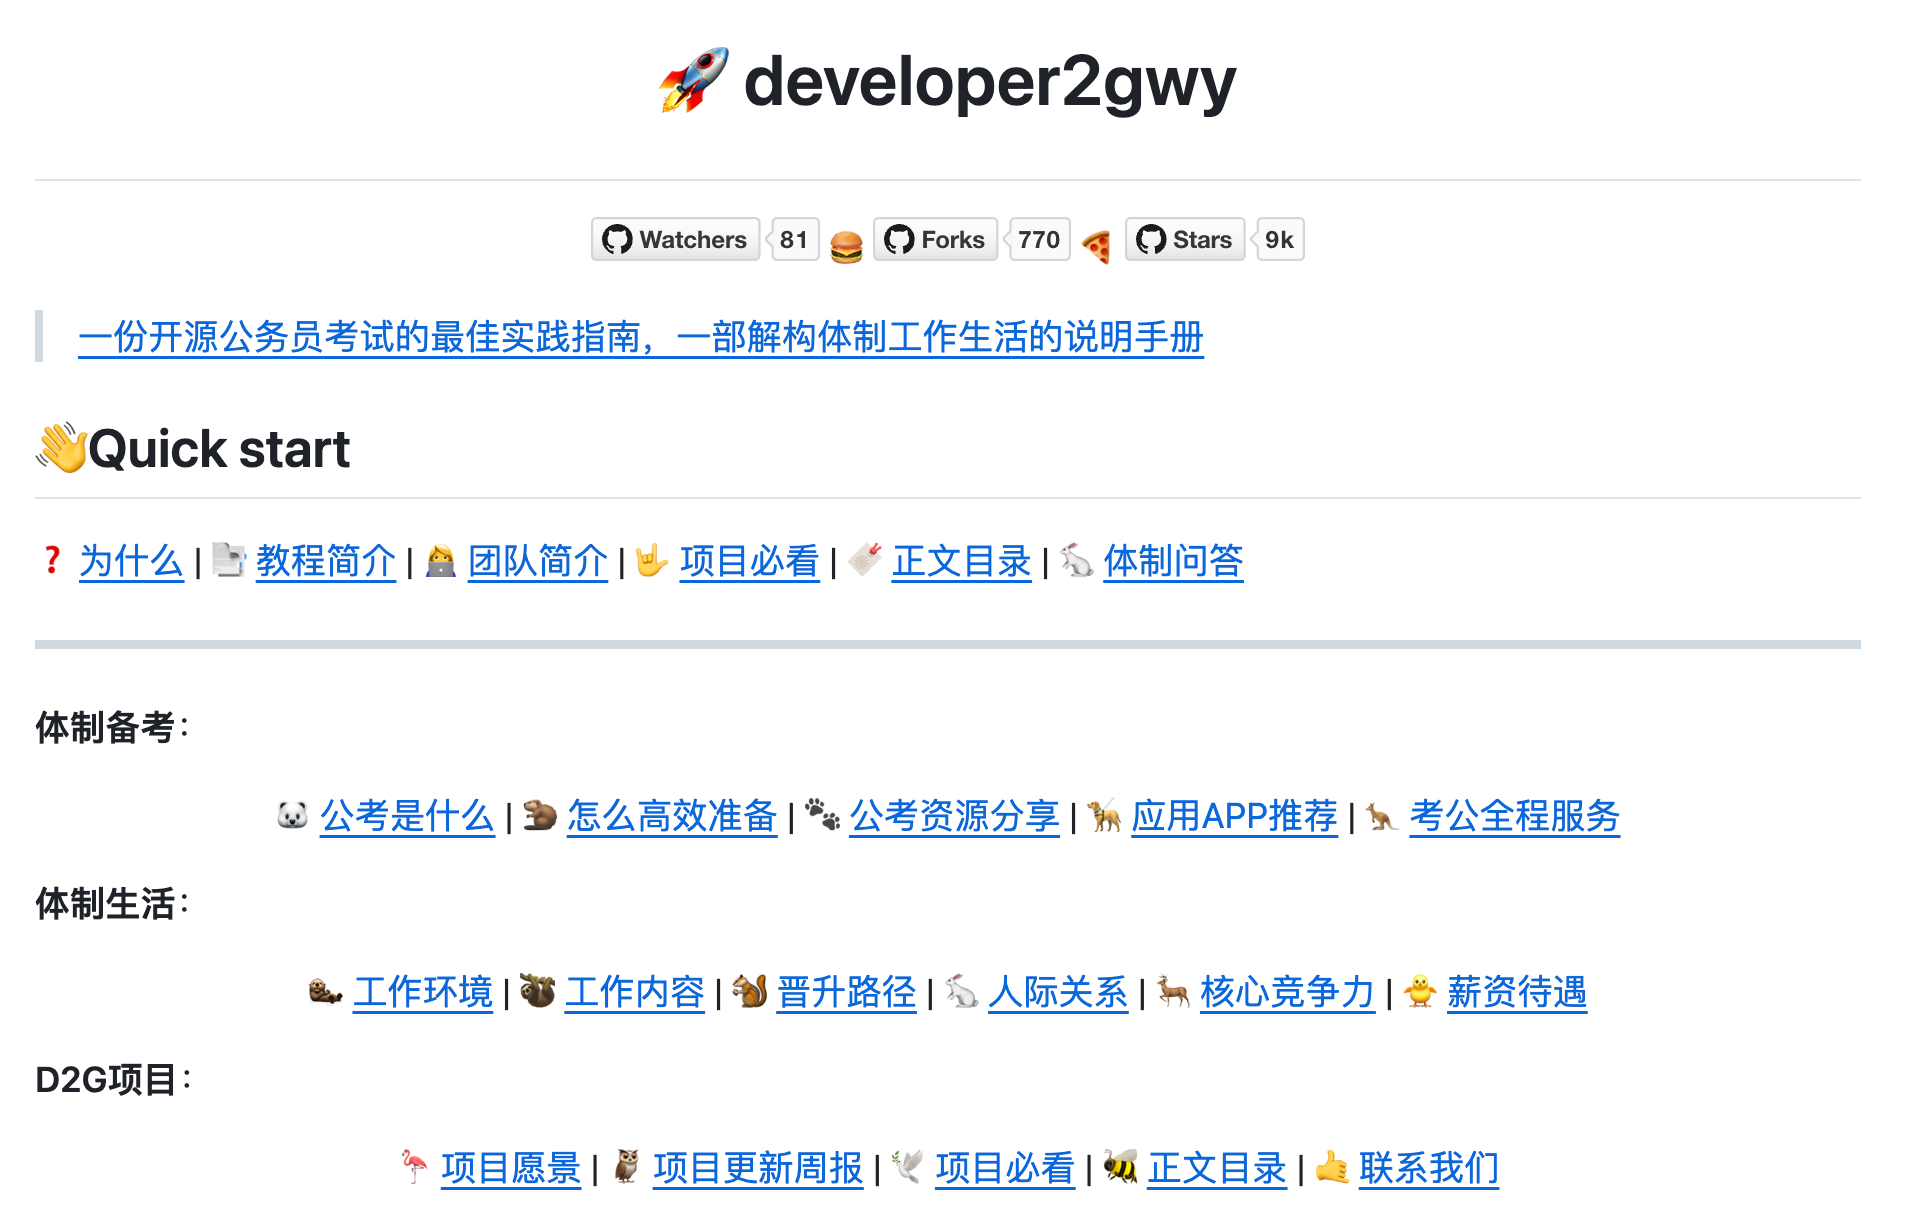Open the 项目更新周报 link
This screenshot has width=1920, height=1218.
click(758, 1168)
